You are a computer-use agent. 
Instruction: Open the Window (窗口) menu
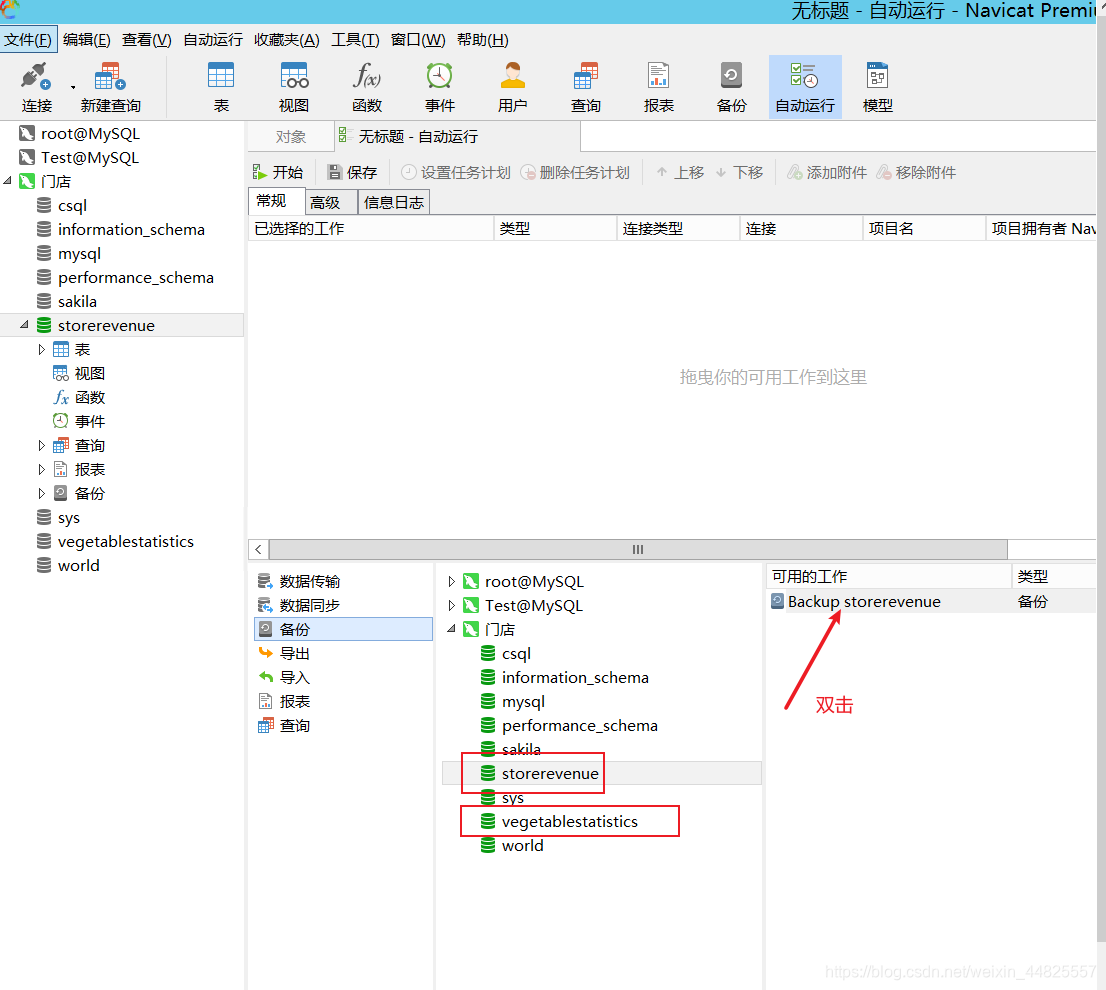[x=418, y=39]
